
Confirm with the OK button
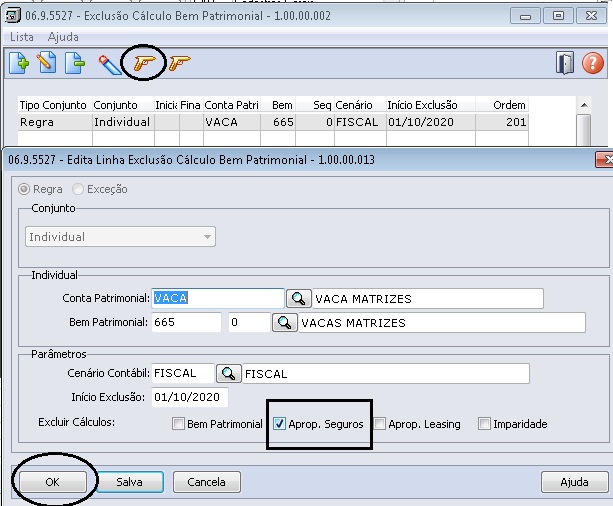pyautogui.click(x=52, y=482)
